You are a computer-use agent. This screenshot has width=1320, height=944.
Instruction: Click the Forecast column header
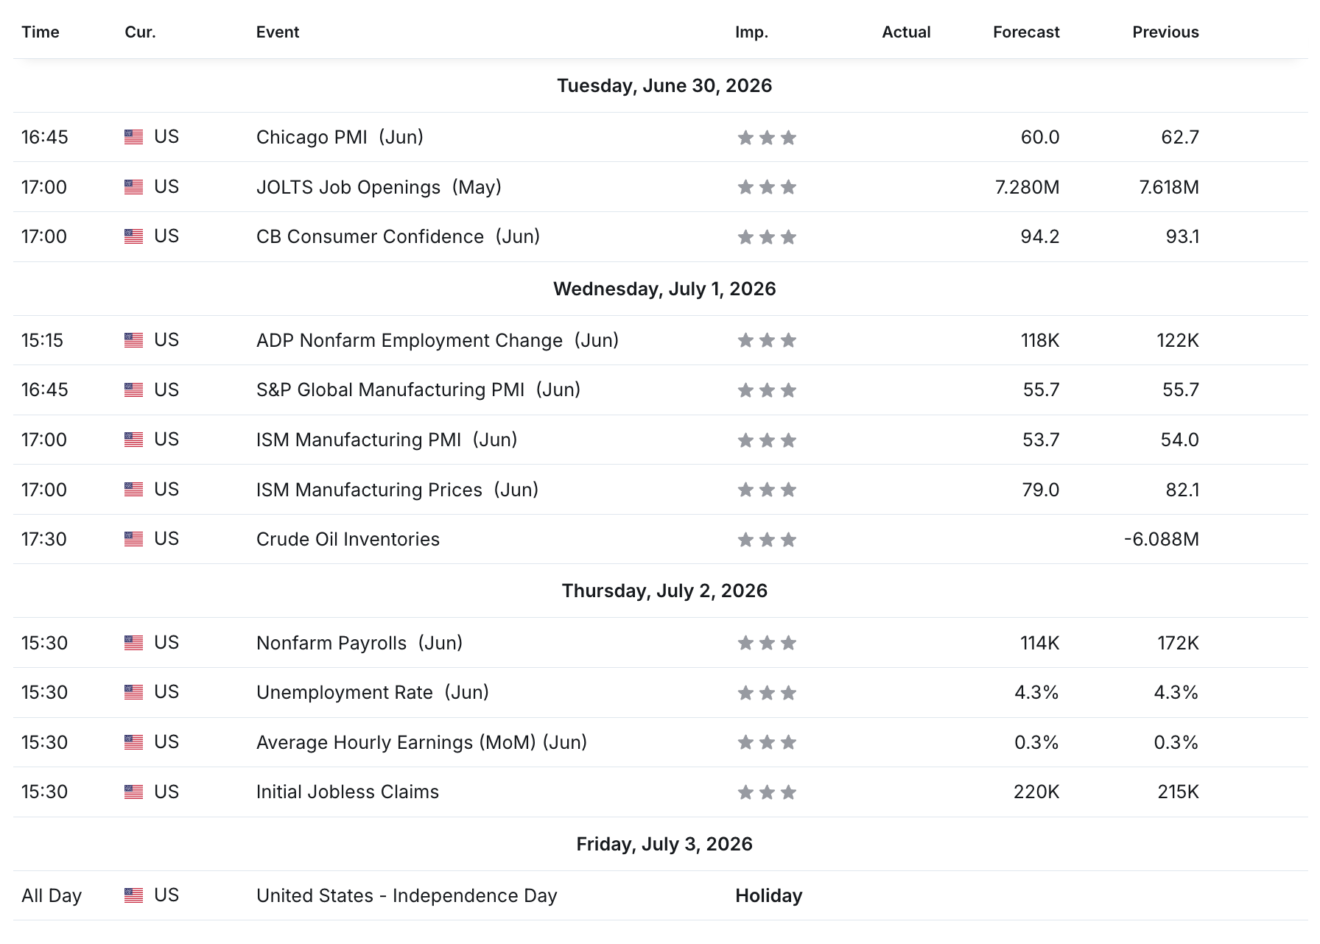[x=1026, y=32]
